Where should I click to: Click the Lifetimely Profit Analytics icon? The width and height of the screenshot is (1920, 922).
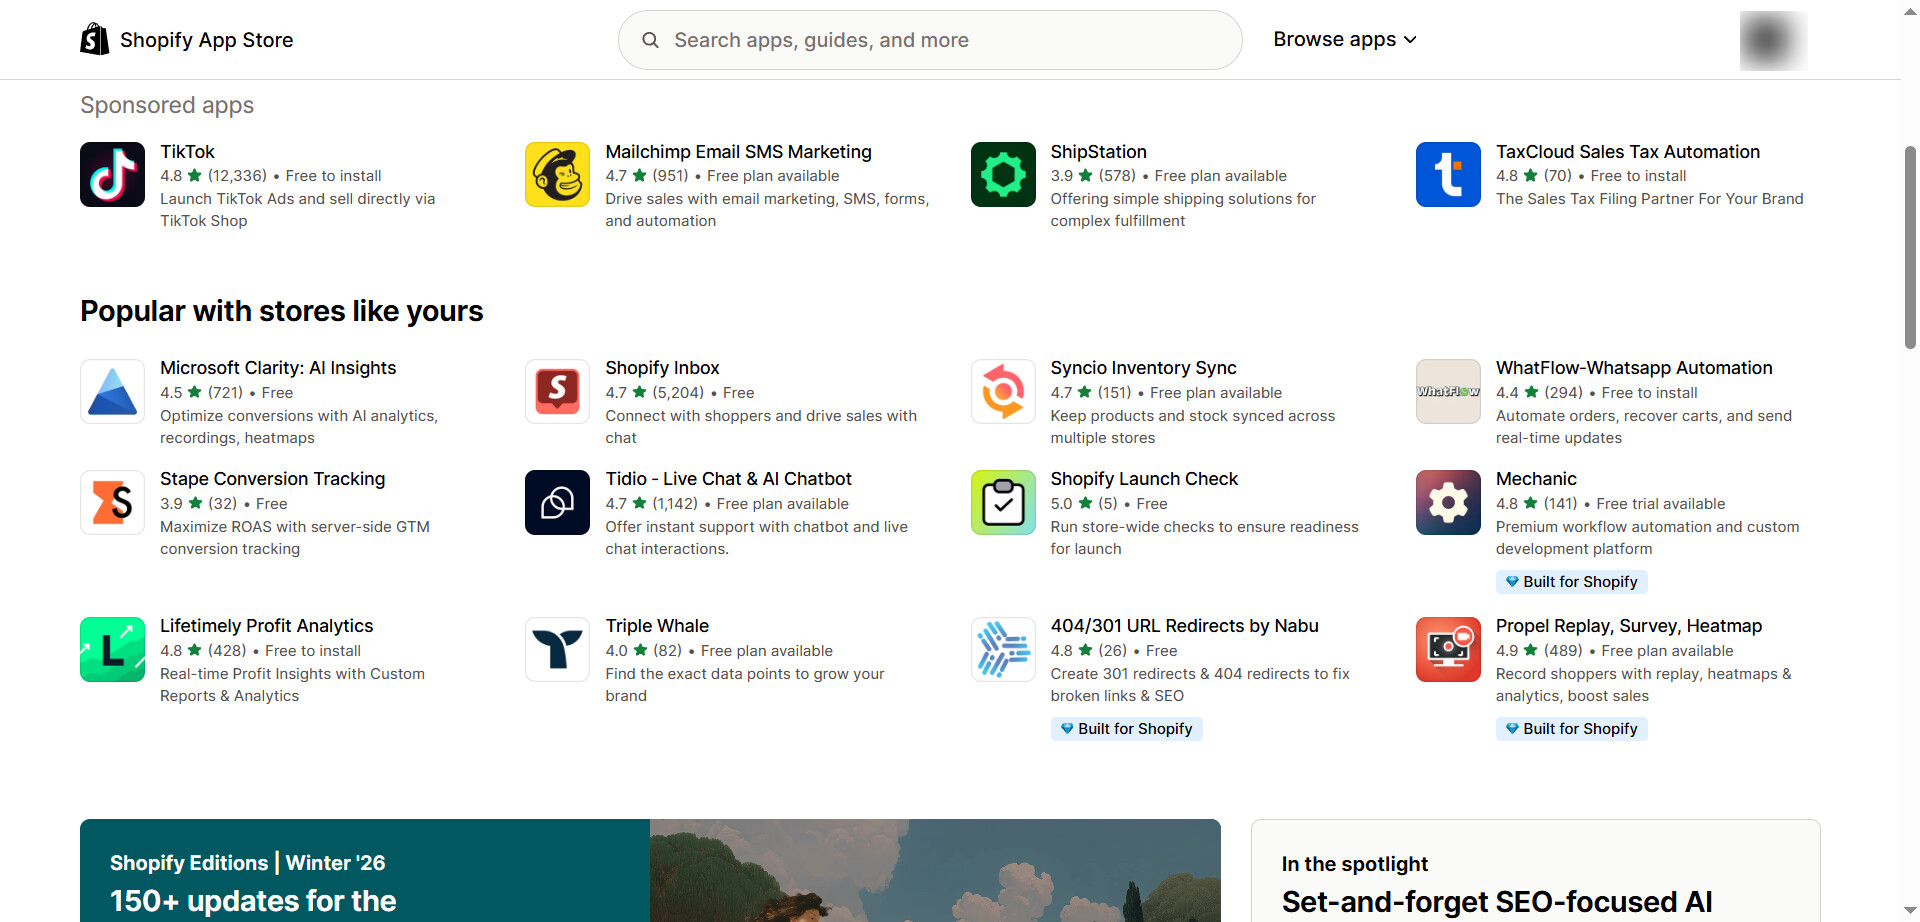pyautogui.click(x=112, y=649)
